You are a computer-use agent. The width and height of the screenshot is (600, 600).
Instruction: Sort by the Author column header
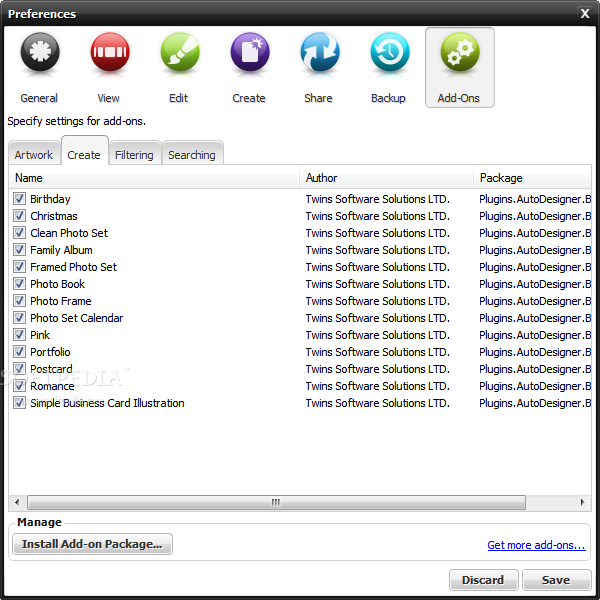[x=386, y=178]
